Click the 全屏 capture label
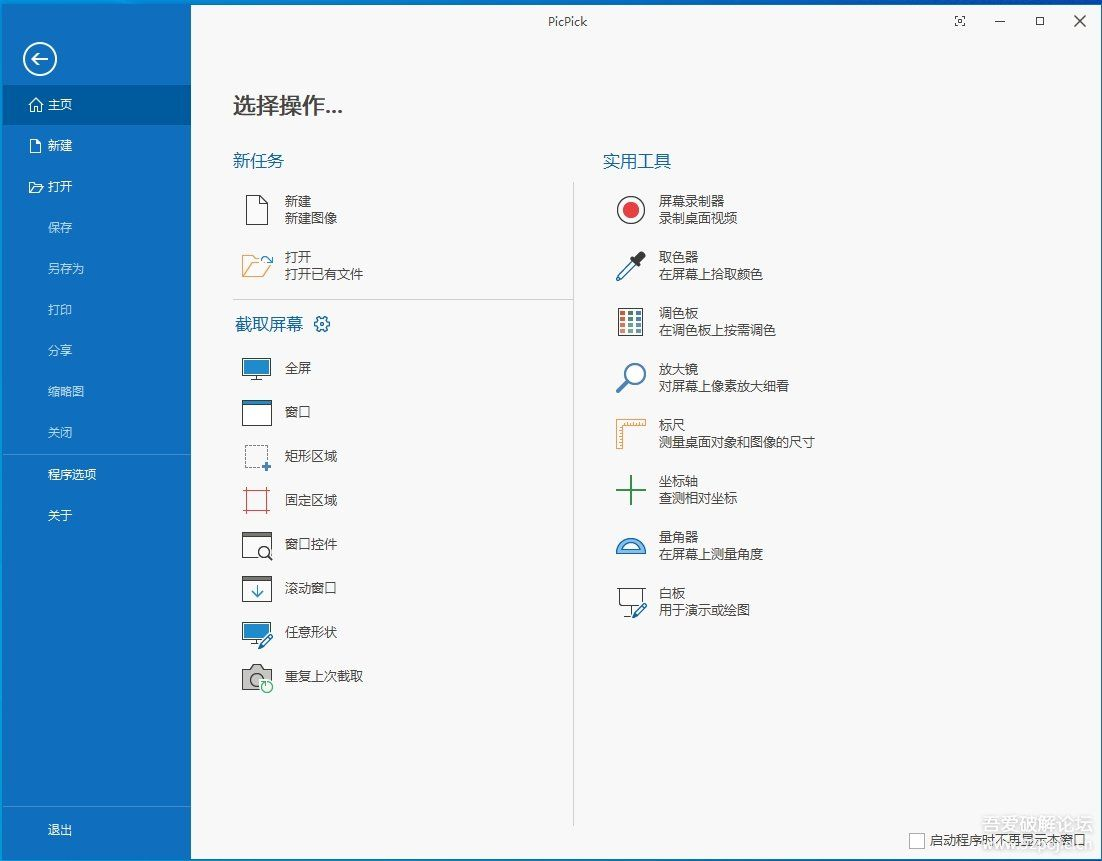Image resolution: width=1102 pixels, height=861 pixels. (x=298, y=368)
